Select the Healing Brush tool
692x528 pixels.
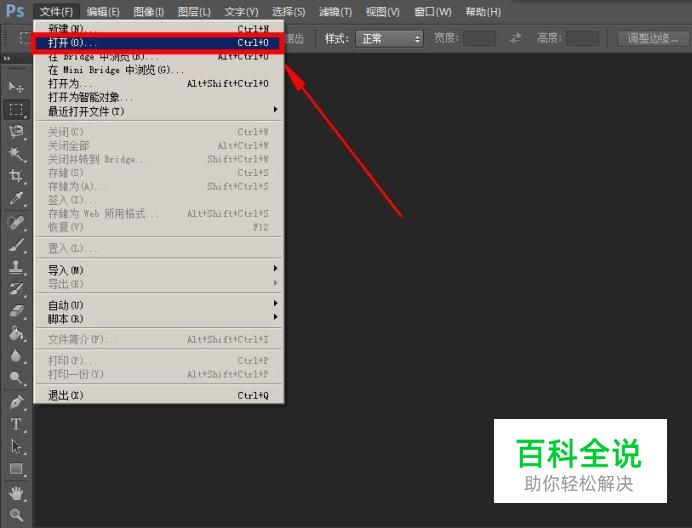[x=16, y=223]
